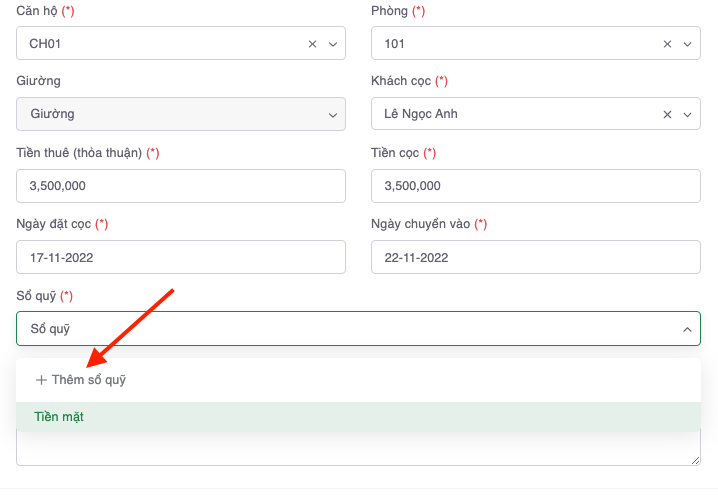Open the Ngày chuyển vào date field
This screenshot has width=718, height=500.
click(535, 257)
